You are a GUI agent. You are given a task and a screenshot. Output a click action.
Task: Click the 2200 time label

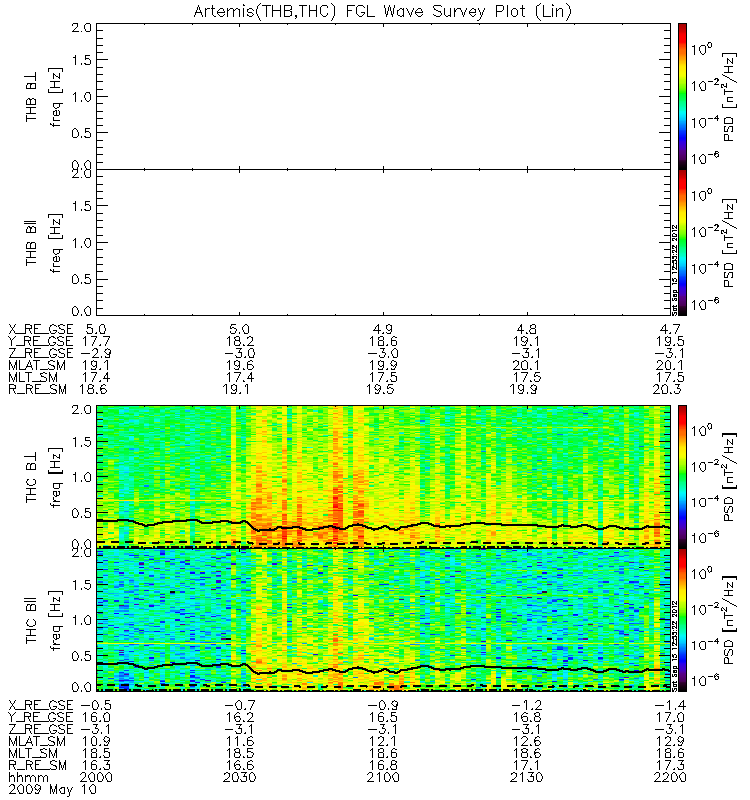tap(670, 778)
